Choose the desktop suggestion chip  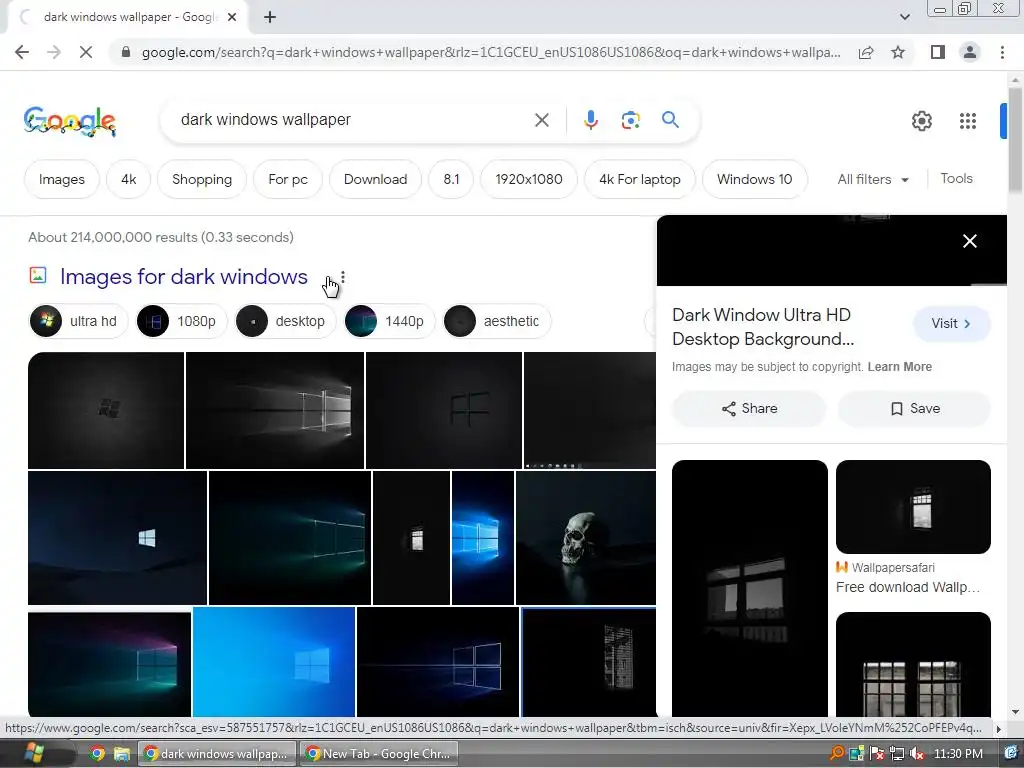coord(285,321)
